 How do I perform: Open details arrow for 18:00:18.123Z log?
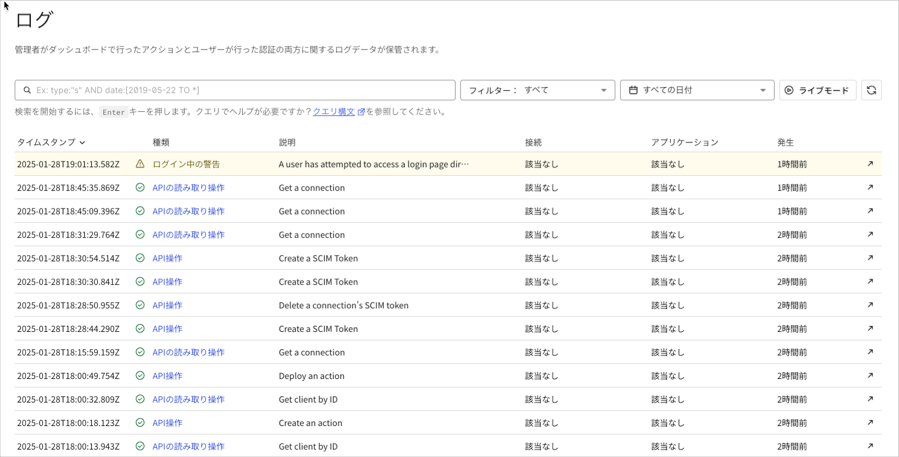(x=870, y=423)
